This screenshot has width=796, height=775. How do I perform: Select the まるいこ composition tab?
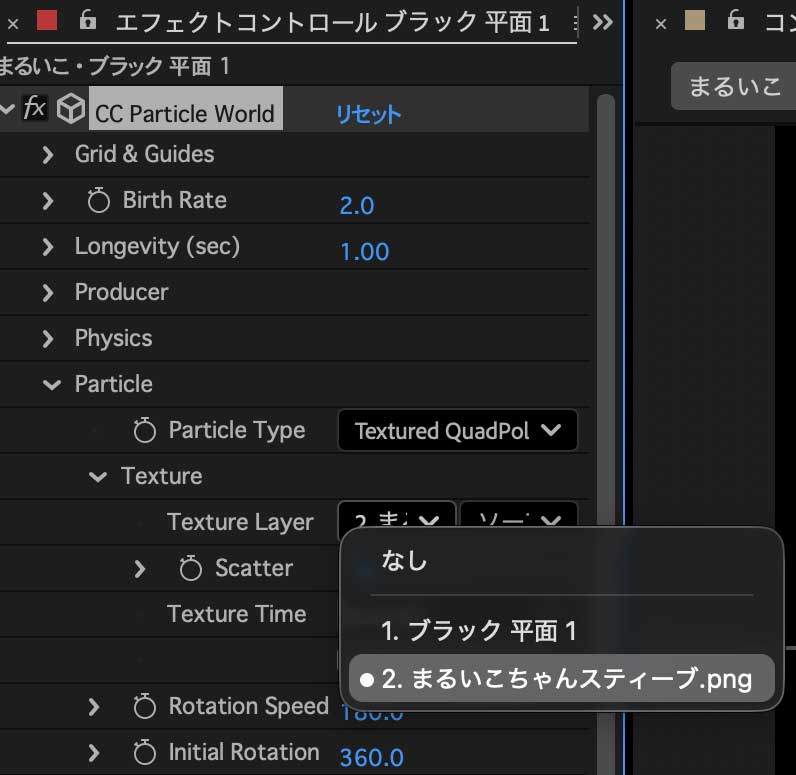734,86
